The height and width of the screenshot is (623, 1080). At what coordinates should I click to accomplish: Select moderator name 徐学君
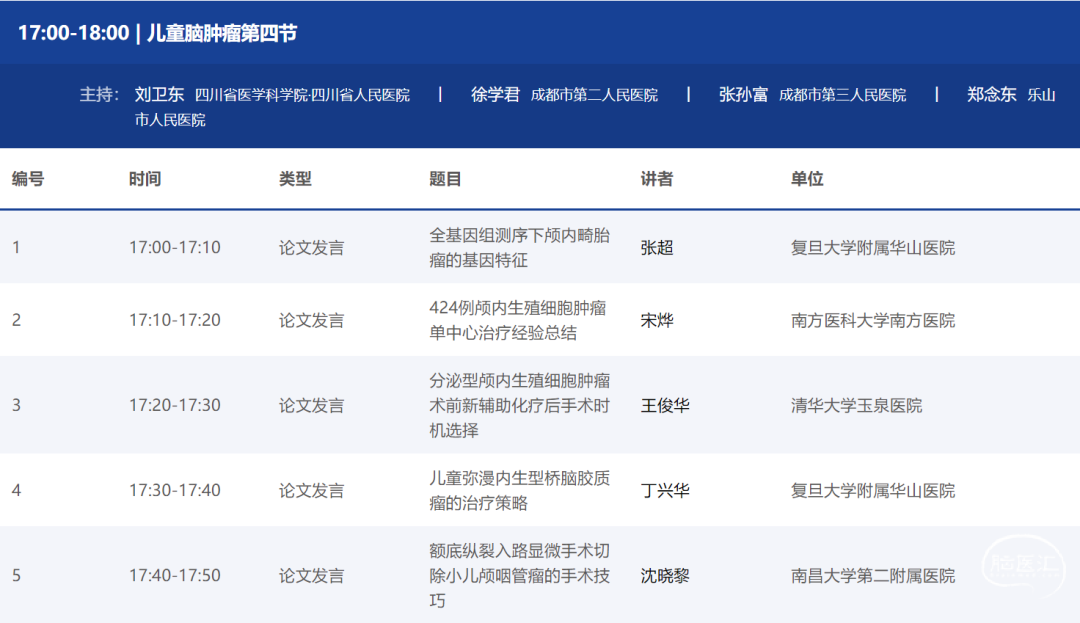click(496, 95)
